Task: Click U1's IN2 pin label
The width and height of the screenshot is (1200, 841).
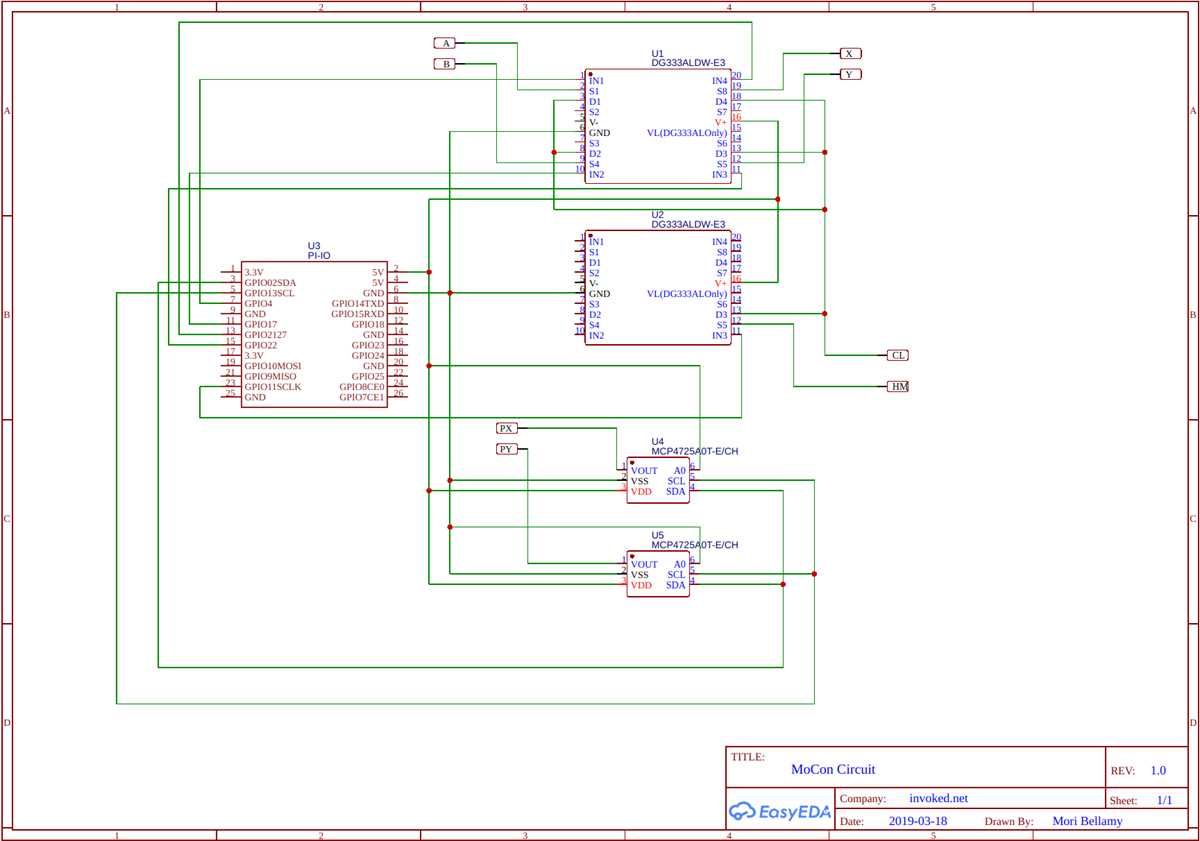Action: click(x=596, y=174)
